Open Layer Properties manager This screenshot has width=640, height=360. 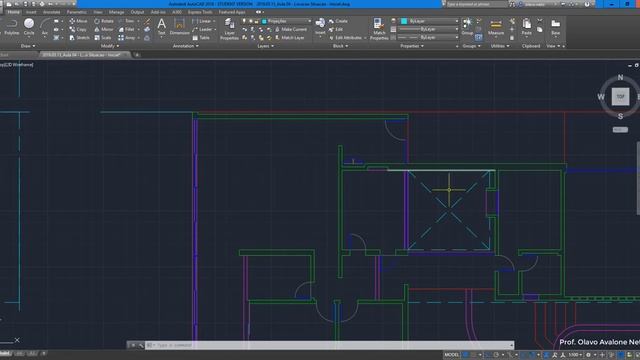click(x=229, y=29)
